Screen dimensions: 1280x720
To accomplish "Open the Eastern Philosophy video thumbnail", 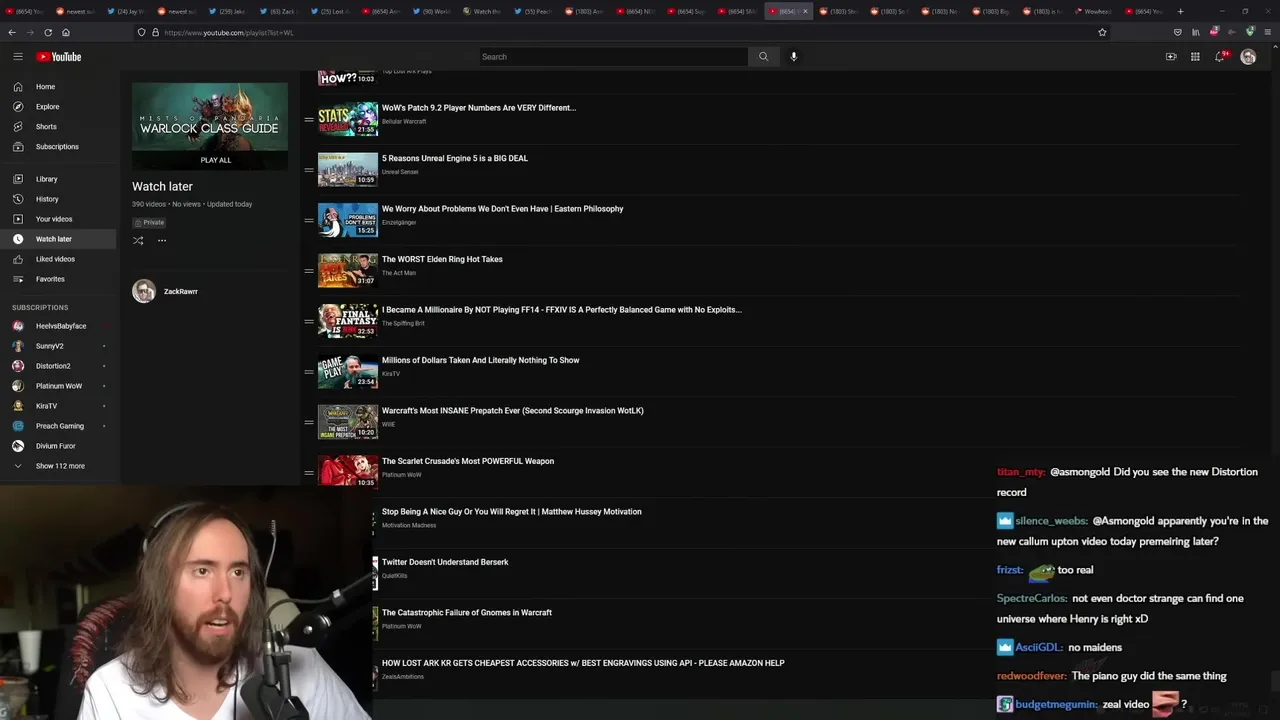I will (348, 220).
